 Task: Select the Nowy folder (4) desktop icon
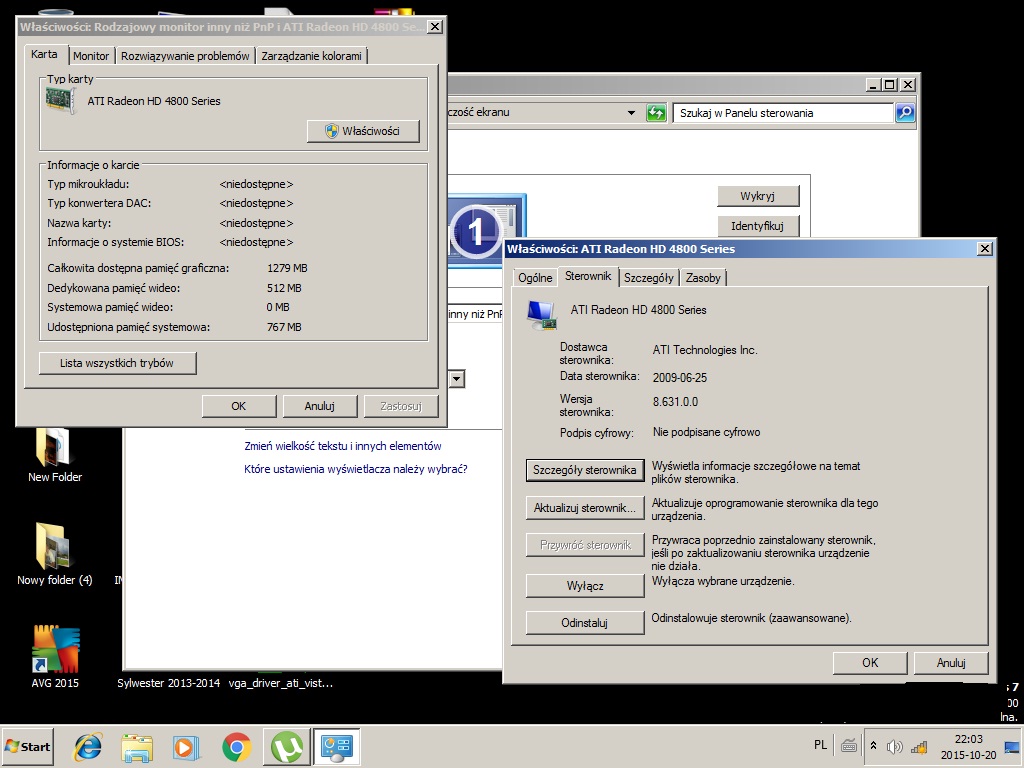pos(55,554)
